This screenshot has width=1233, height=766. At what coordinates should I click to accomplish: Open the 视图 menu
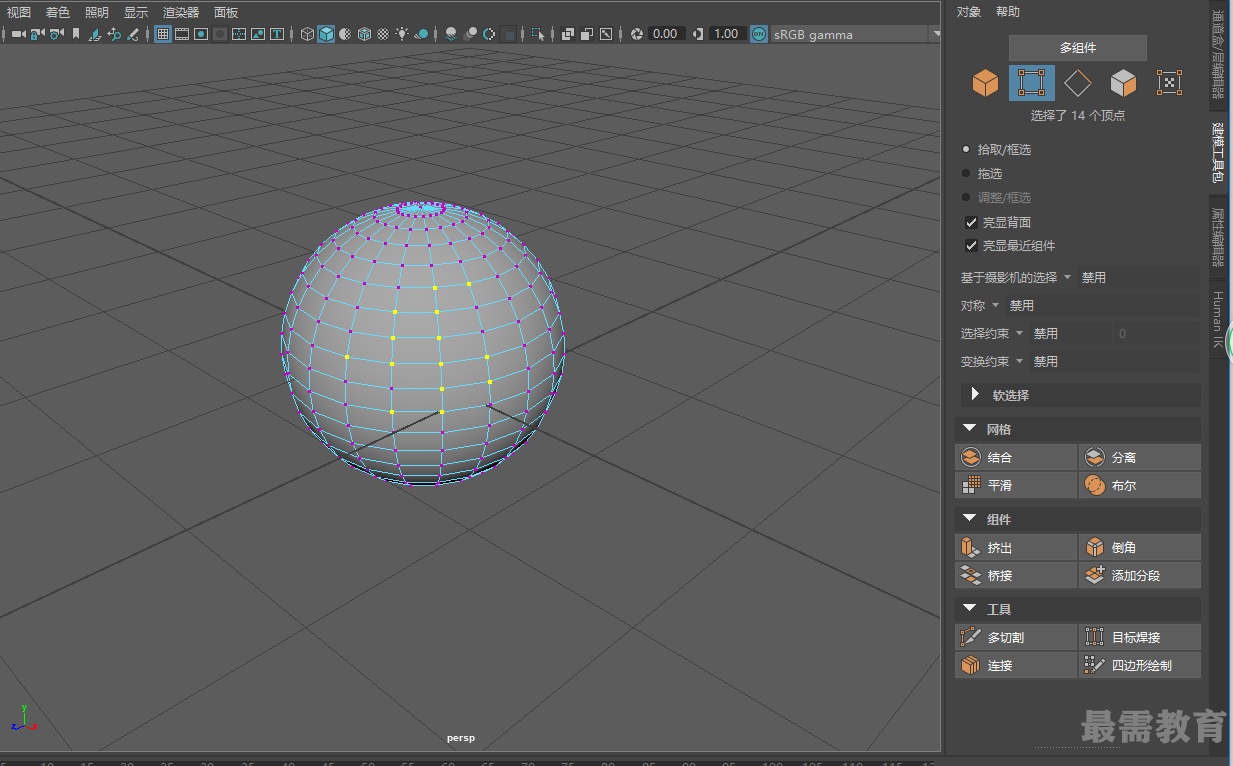pyautogui.click(x=19, y=12)
